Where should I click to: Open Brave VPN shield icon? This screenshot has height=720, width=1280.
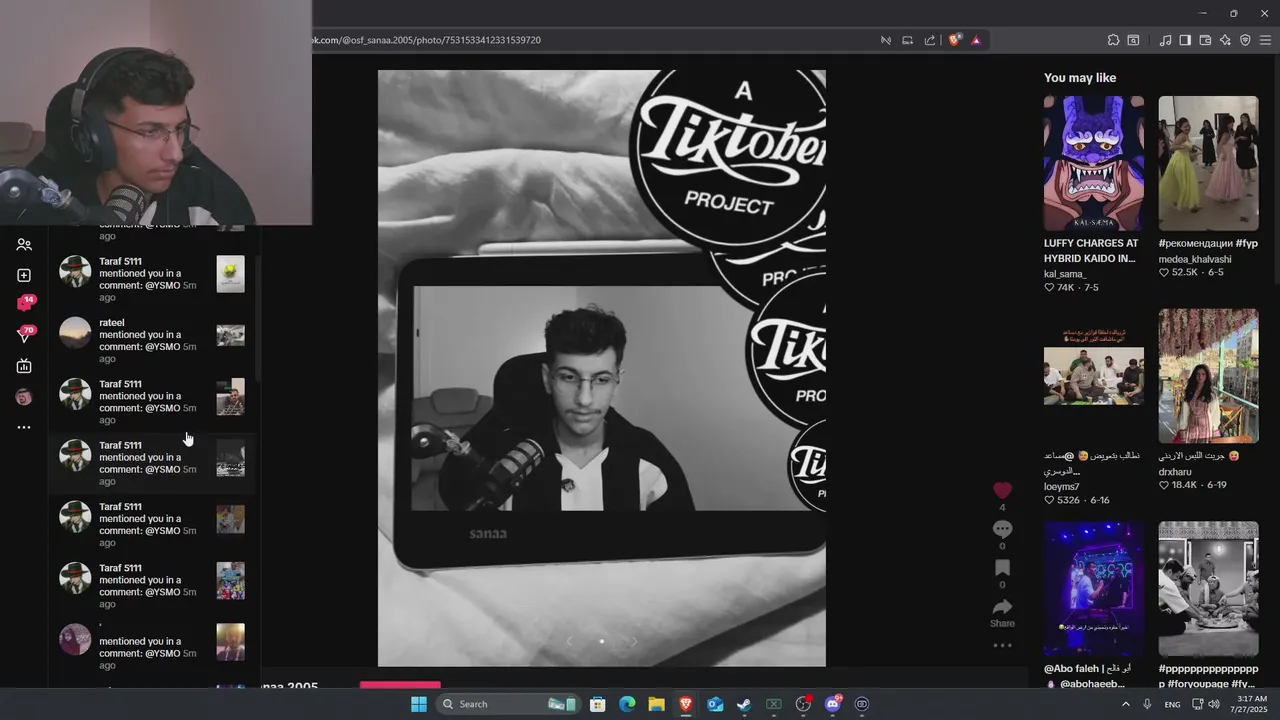pyautogui.click(x=1245, y=40)
